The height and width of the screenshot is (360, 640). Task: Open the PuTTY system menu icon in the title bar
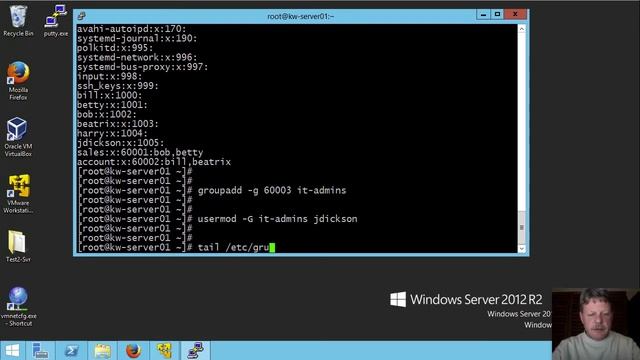81,16
